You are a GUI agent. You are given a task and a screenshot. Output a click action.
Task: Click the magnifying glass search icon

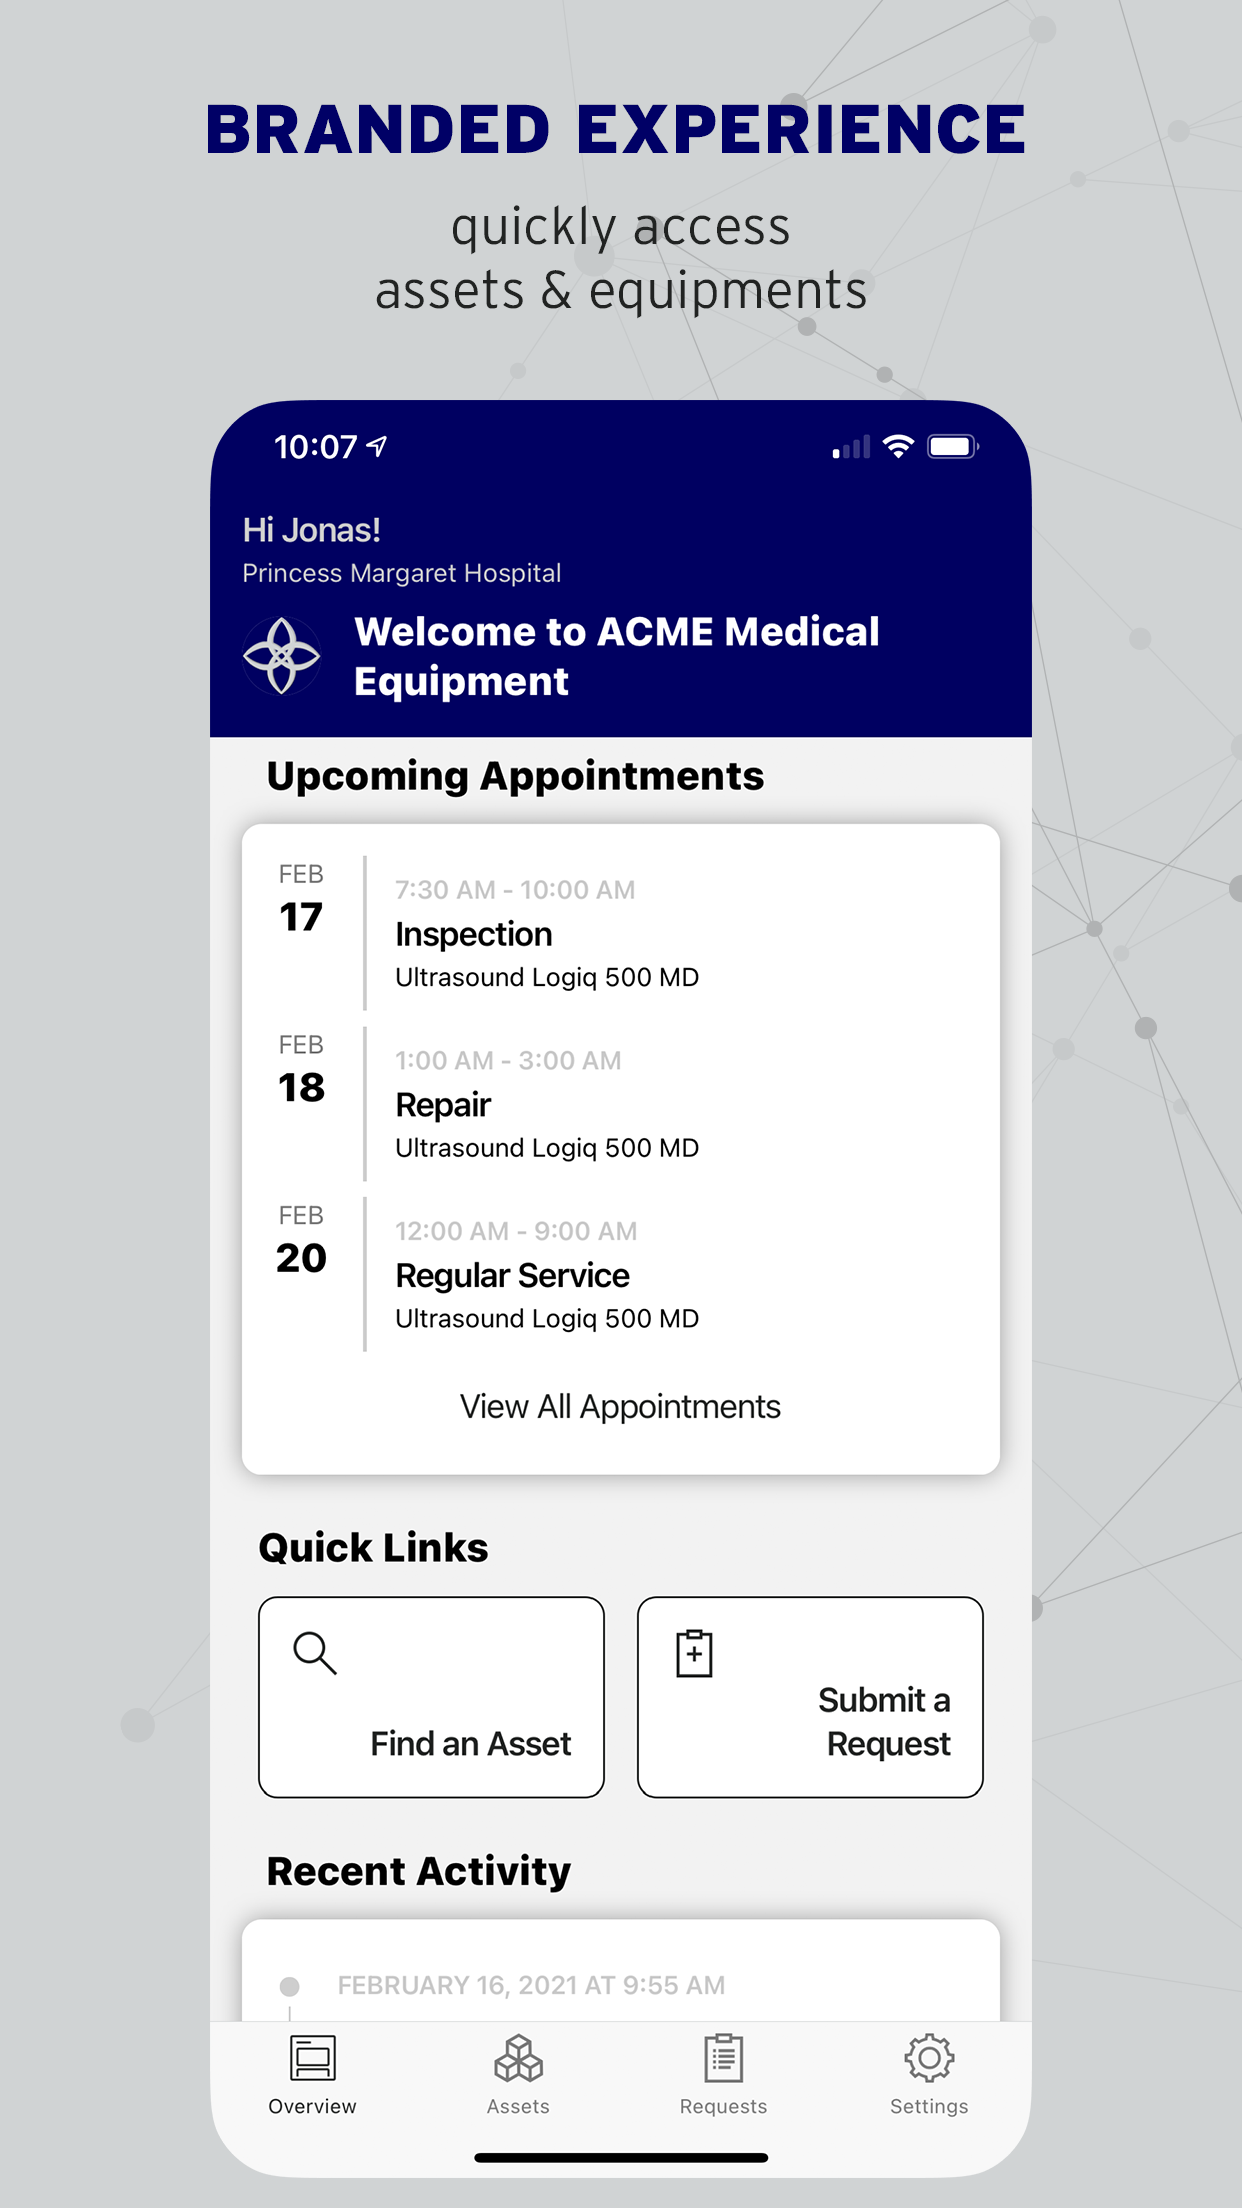tap(314, 1653)
